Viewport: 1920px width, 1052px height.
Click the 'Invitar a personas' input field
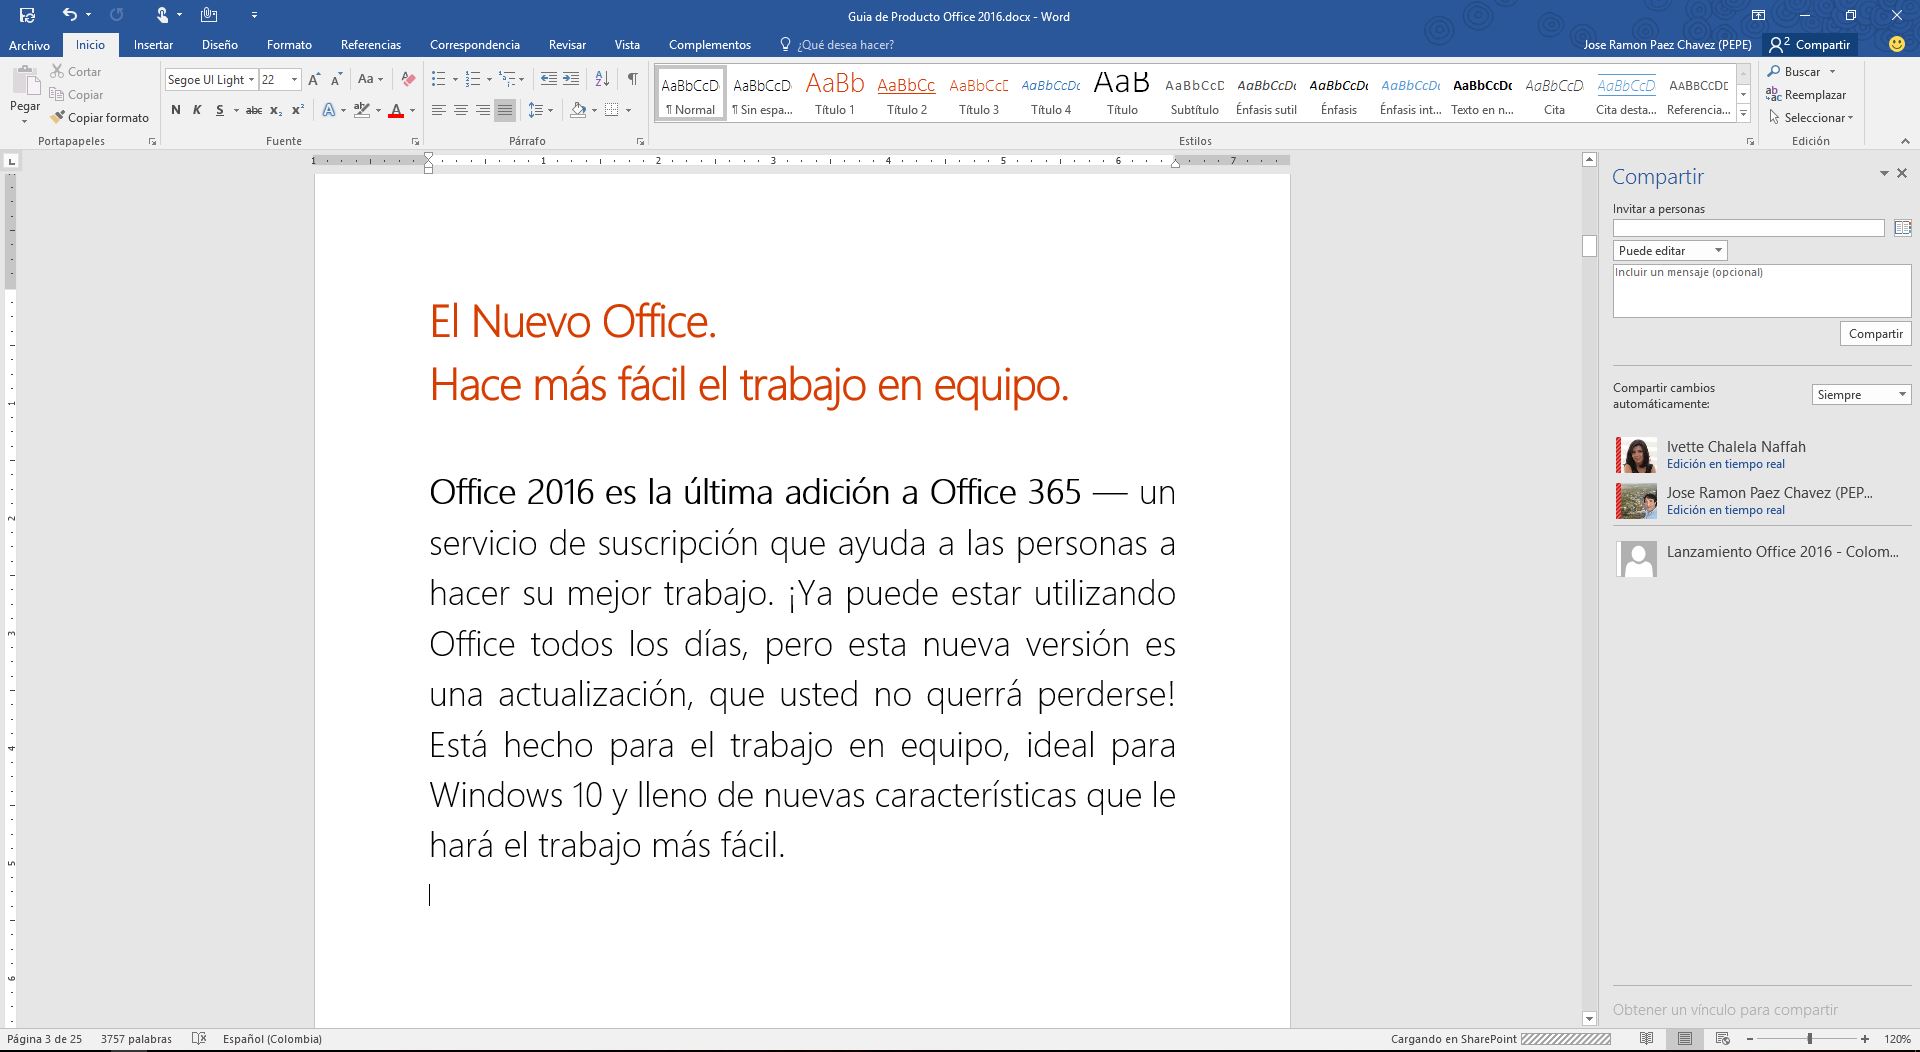1748,229
